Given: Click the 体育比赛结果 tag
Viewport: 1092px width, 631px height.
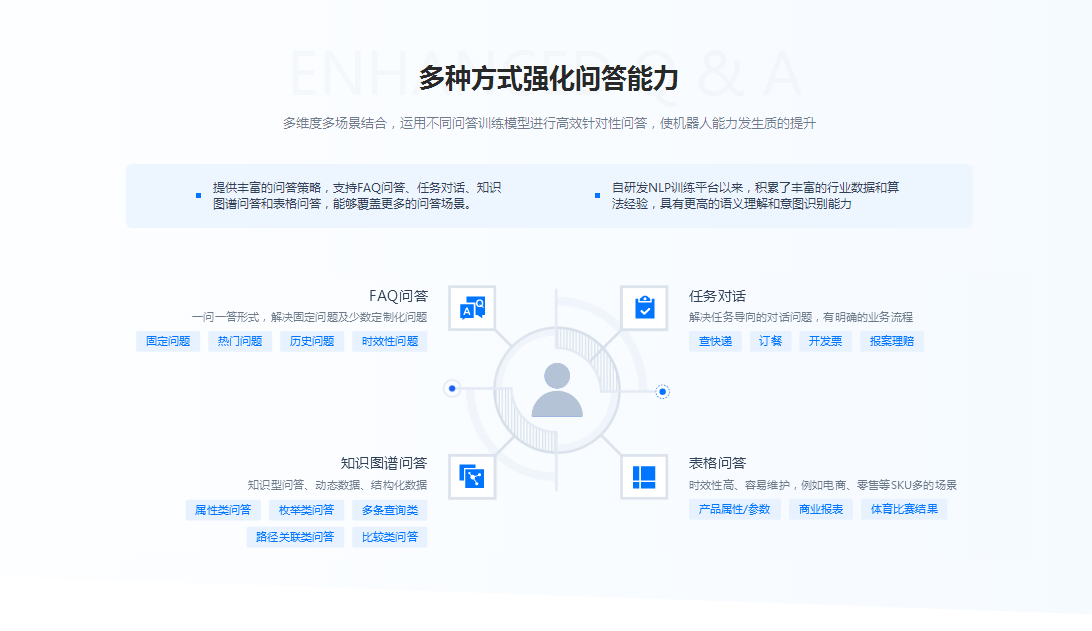Looking at the screenshot, I should pos(904,509).
